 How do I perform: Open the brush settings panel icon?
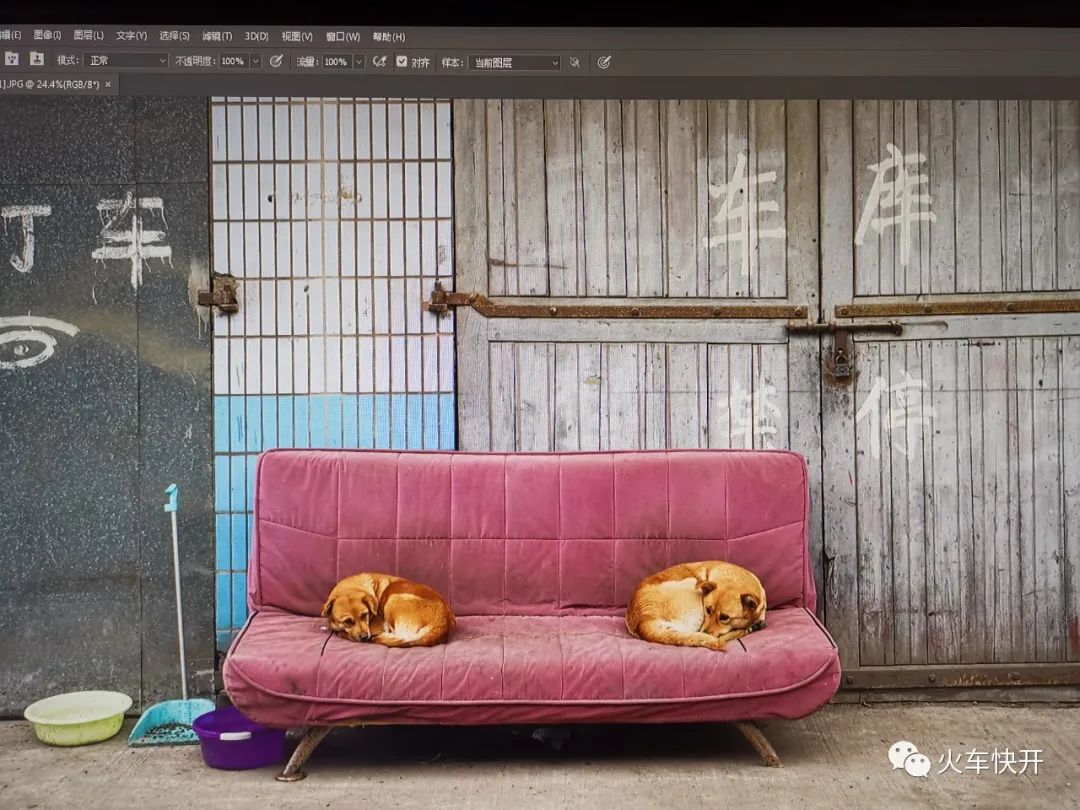point(12,59)
